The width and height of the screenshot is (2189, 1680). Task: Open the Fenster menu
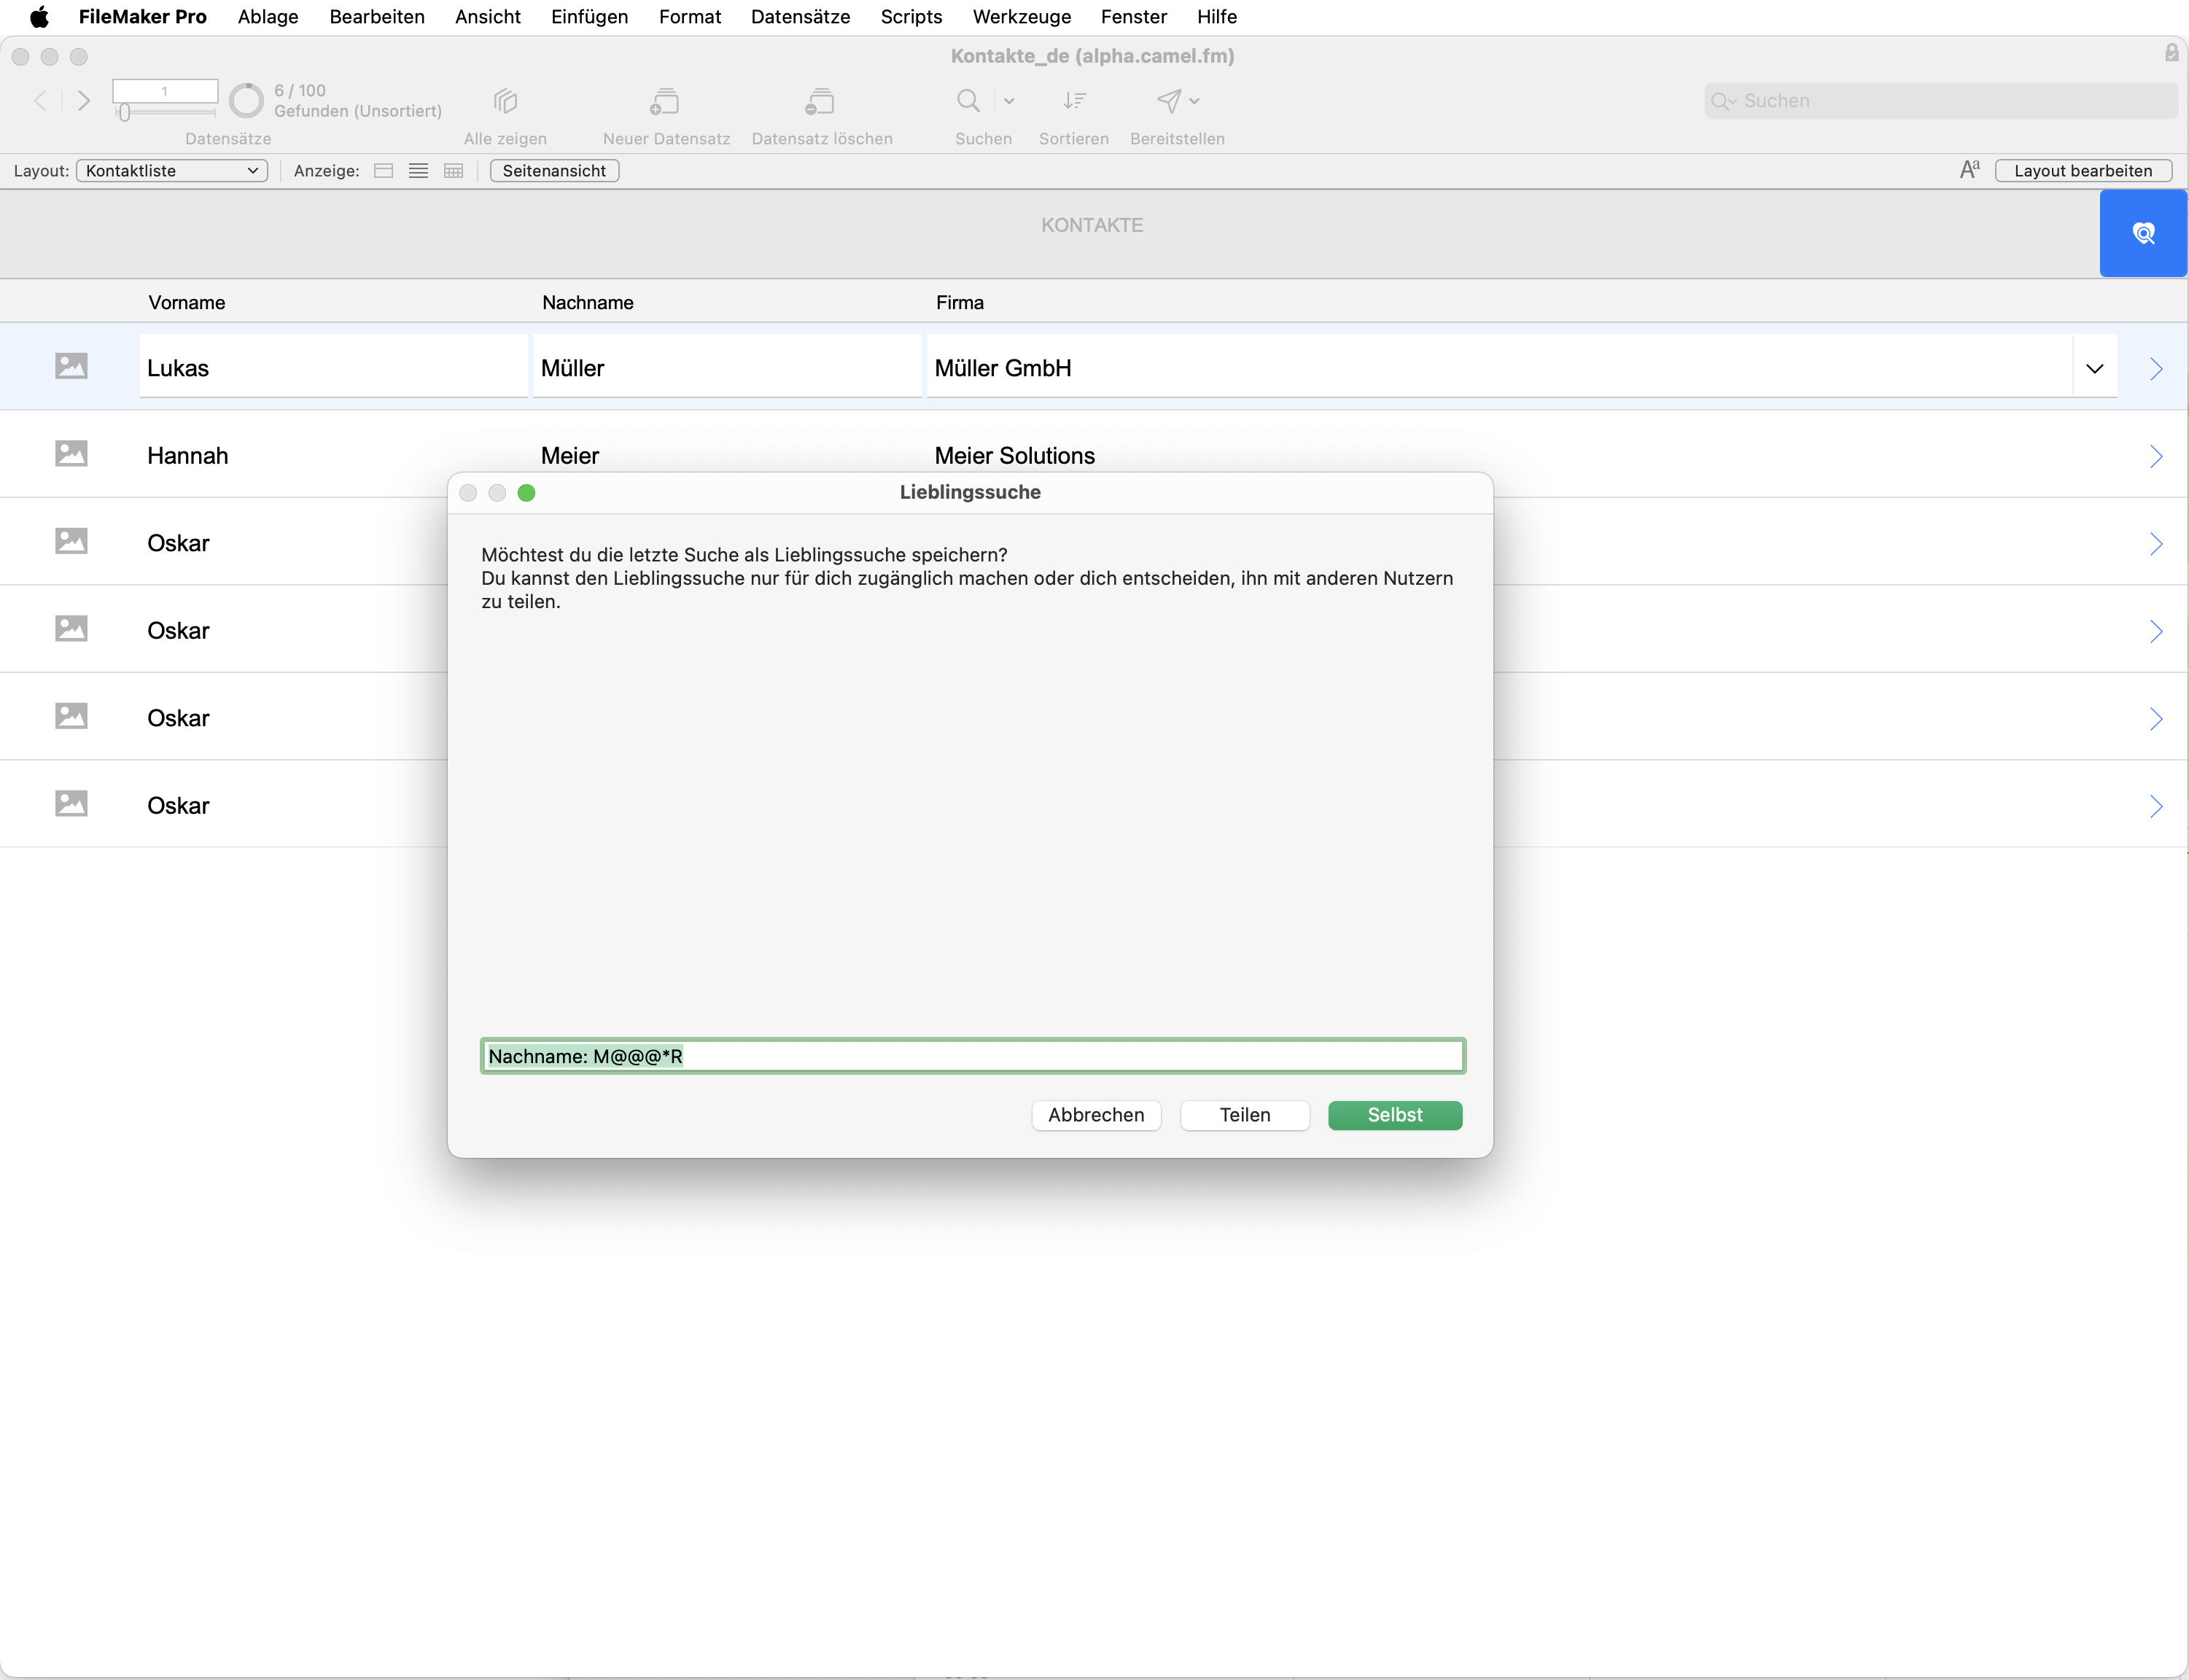1134,17
